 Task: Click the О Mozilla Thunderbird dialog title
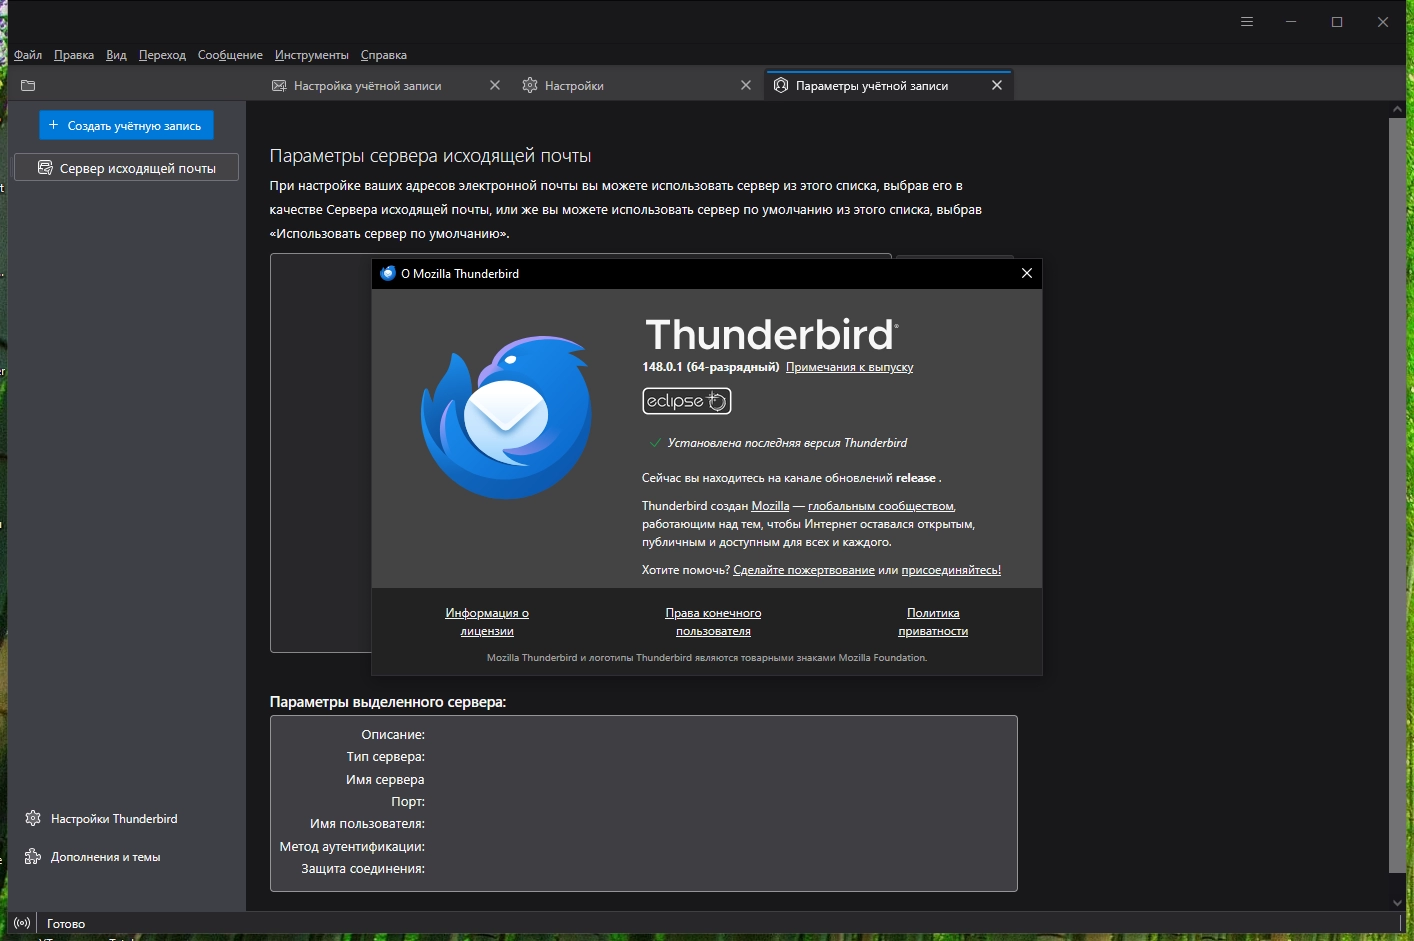[x=460, y=273]
